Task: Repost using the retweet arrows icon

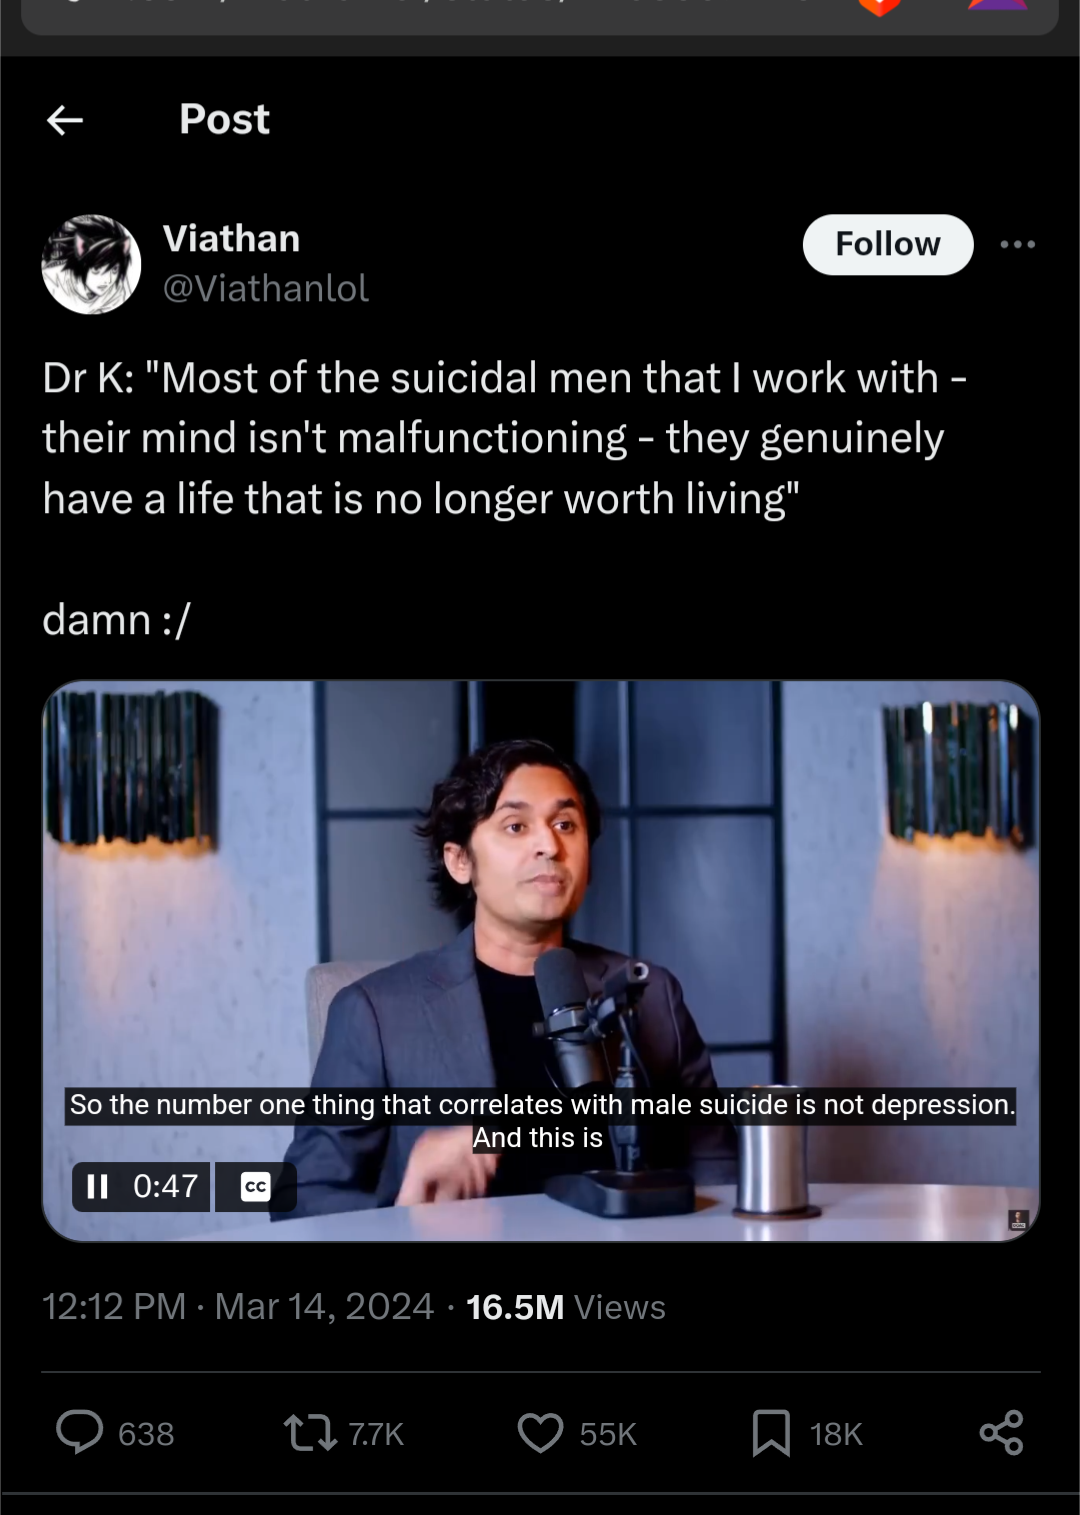Action: (311, 1432)
